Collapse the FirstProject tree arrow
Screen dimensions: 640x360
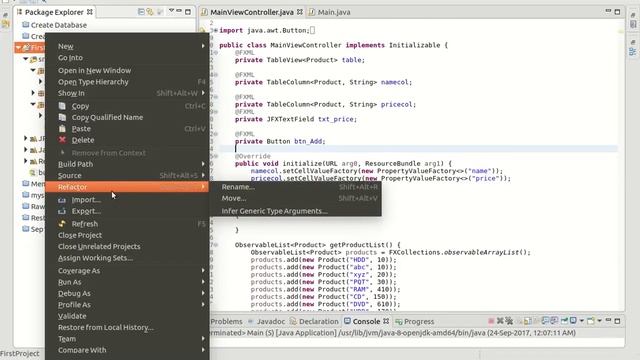click(18, 48)
